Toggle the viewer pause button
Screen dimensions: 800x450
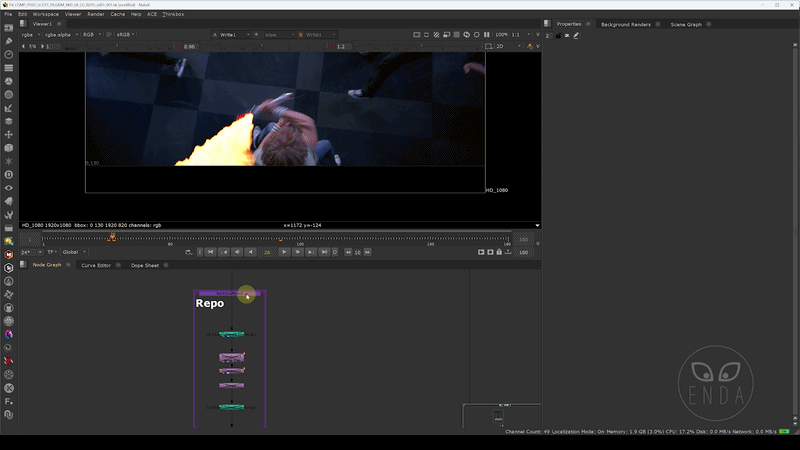[487, 35]
